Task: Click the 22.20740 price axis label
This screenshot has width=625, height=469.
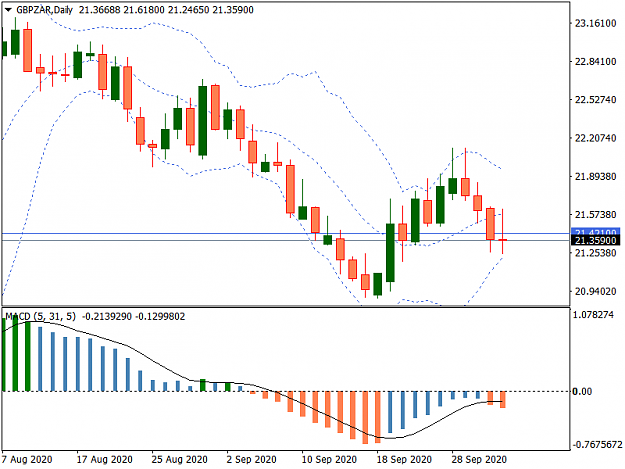Action: click(x=595, y=138)
